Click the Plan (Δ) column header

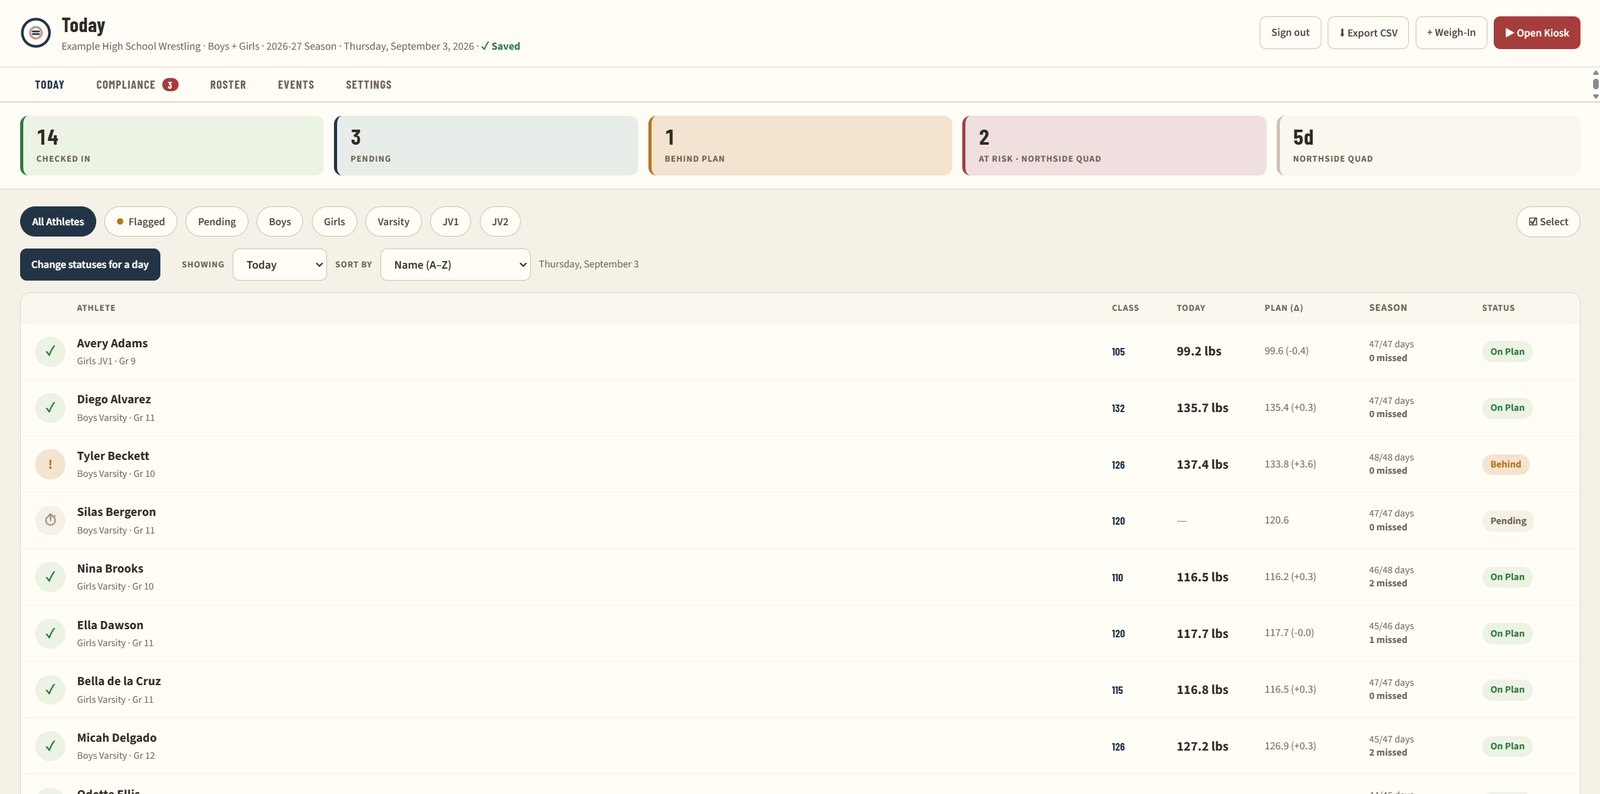(1284, 308)
